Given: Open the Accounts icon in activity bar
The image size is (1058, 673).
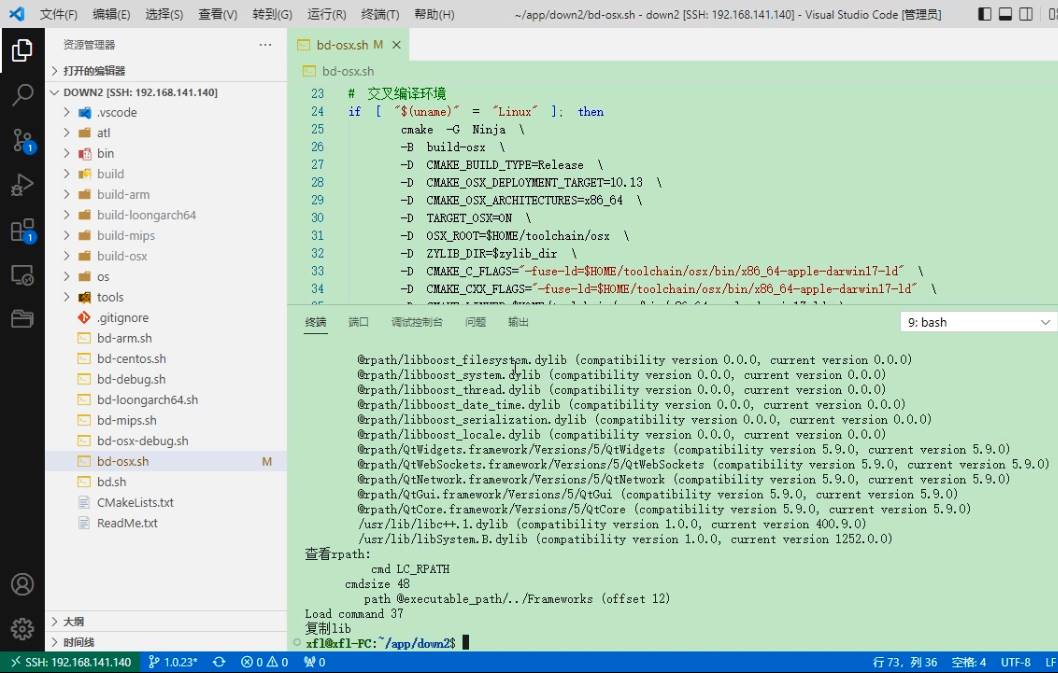Looking at the screenshot, I should point(22,584).
